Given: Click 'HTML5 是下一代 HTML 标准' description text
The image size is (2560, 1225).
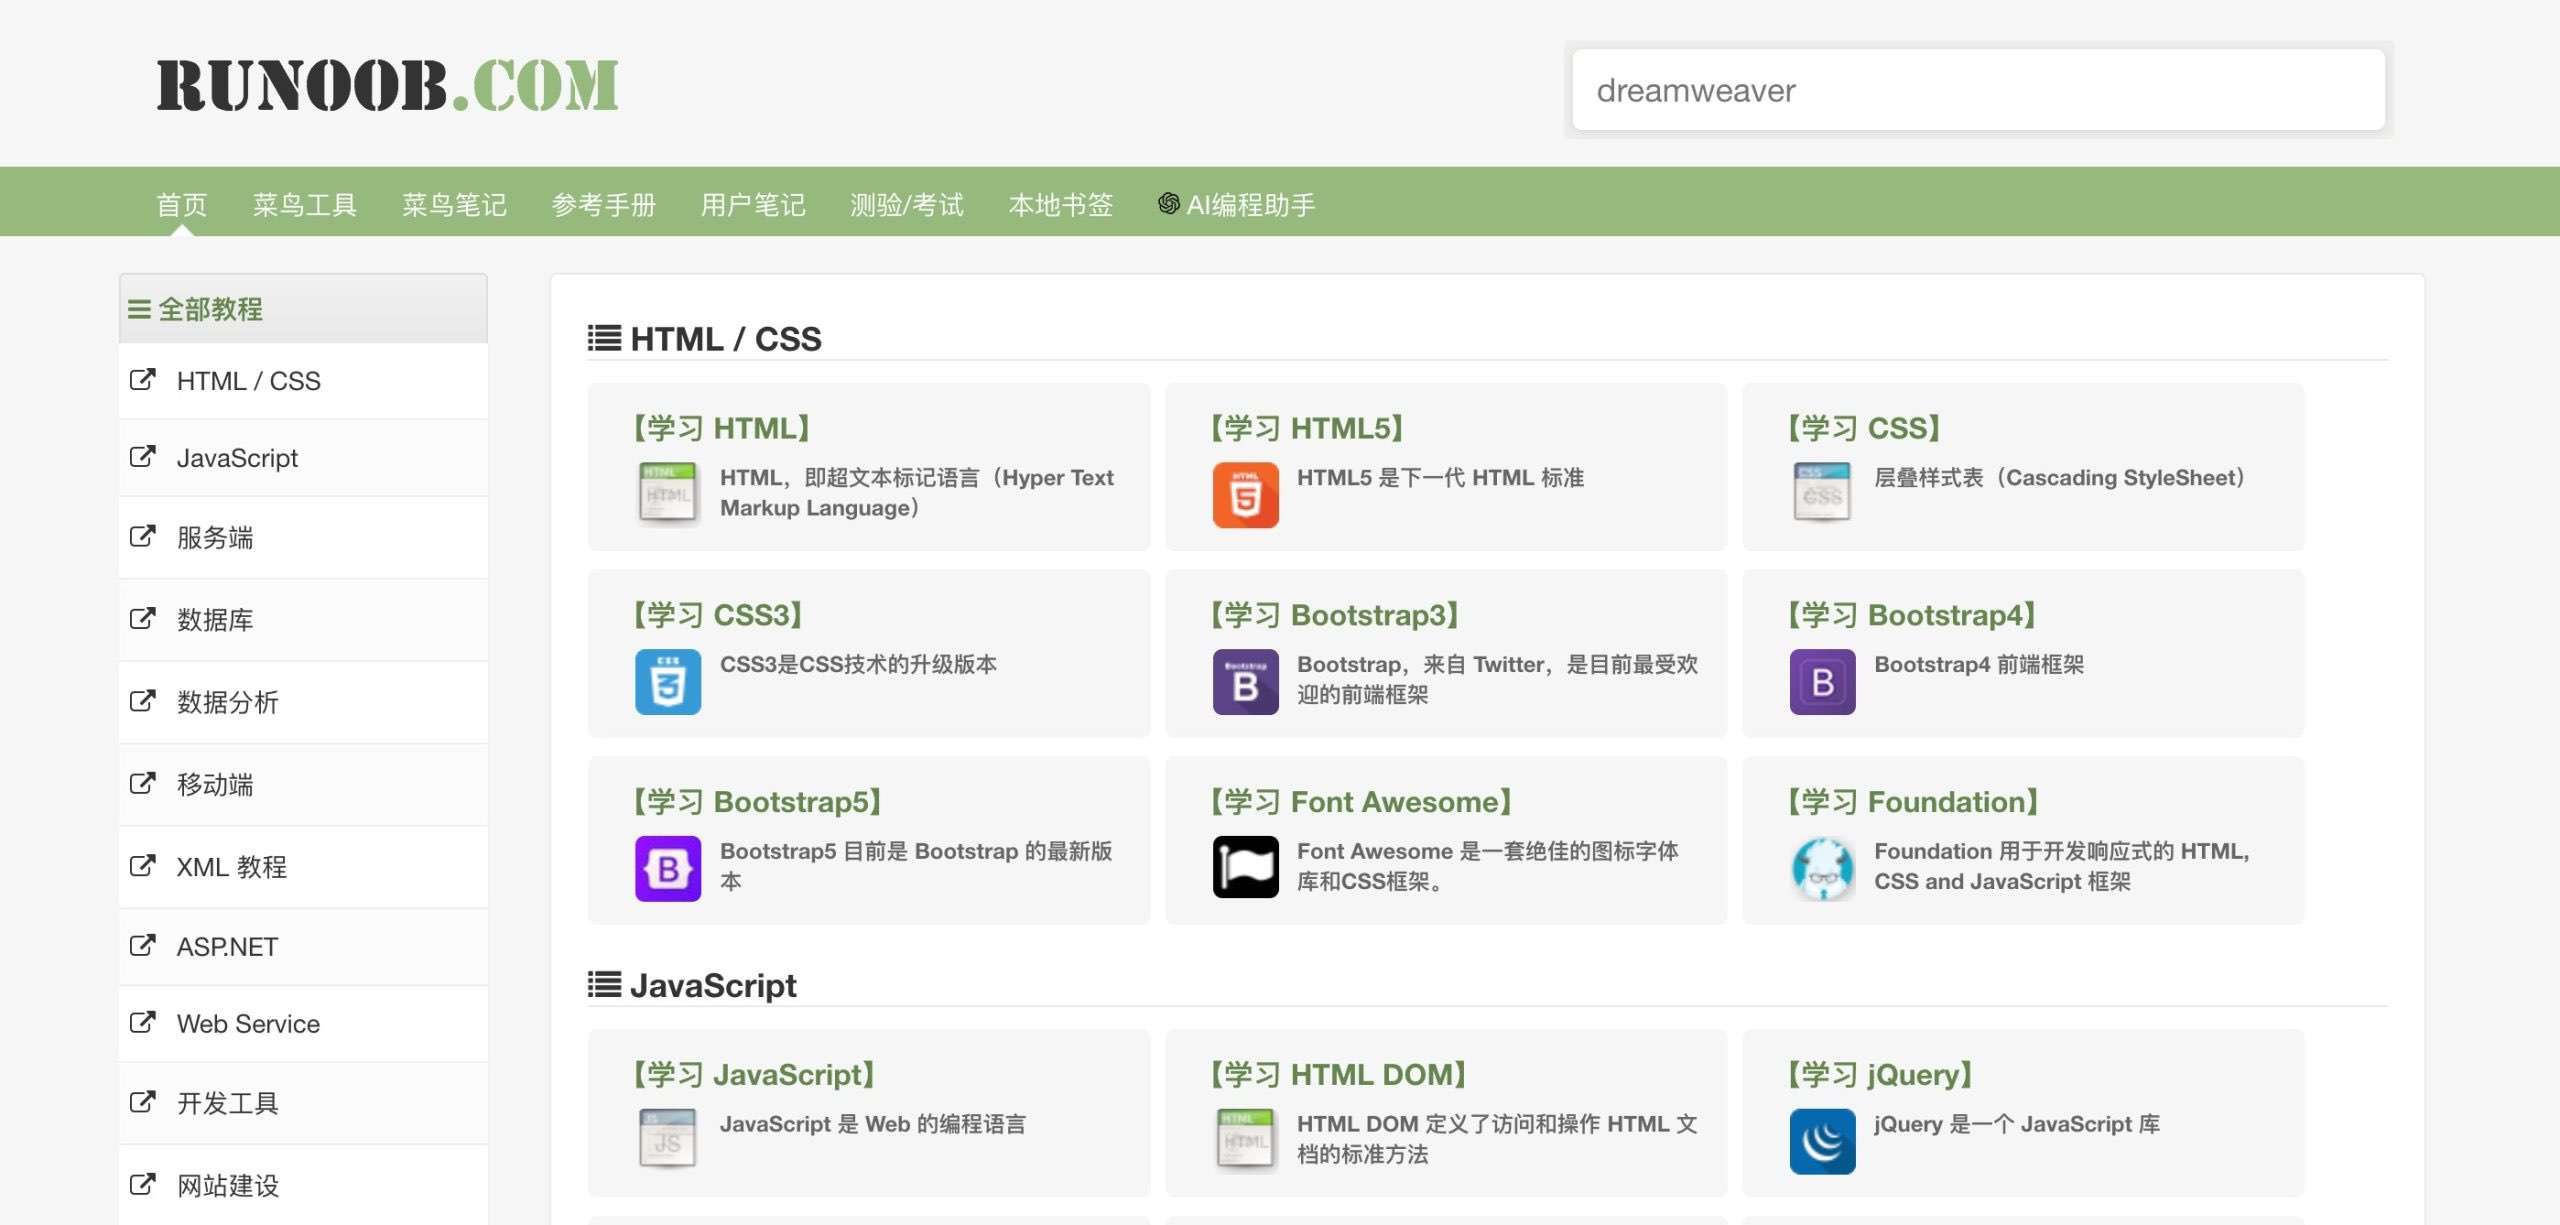Looking at the screenshot, I should pyautogui.click(x=1440, y=478).
